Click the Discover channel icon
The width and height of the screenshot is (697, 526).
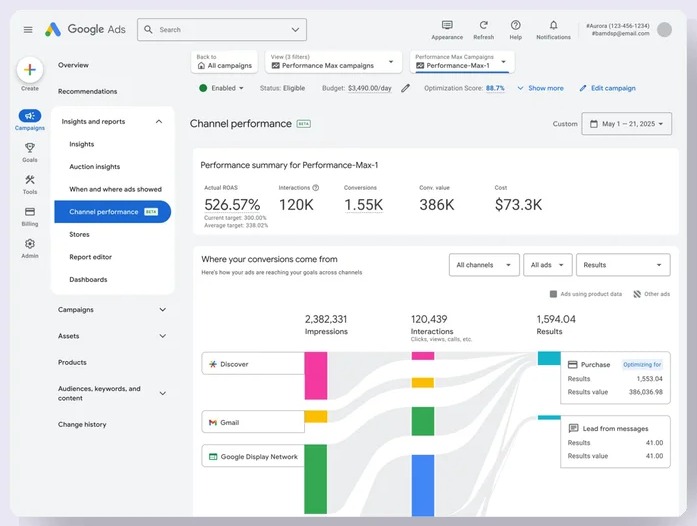point(213,364)
